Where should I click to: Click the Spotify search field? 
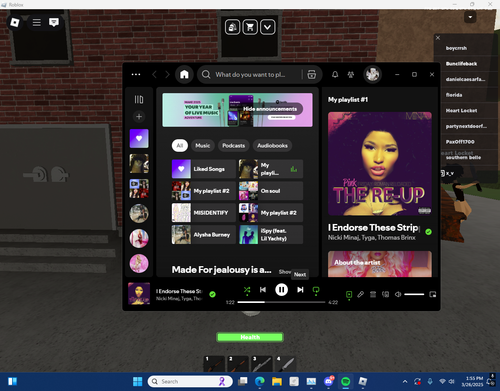coord(250,74)
